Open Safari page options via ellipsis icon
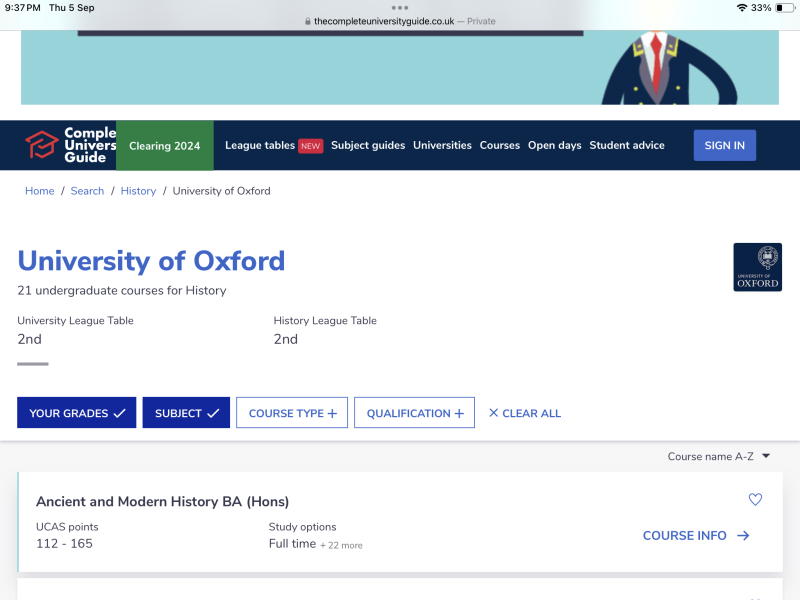 [x=400, y=8]
